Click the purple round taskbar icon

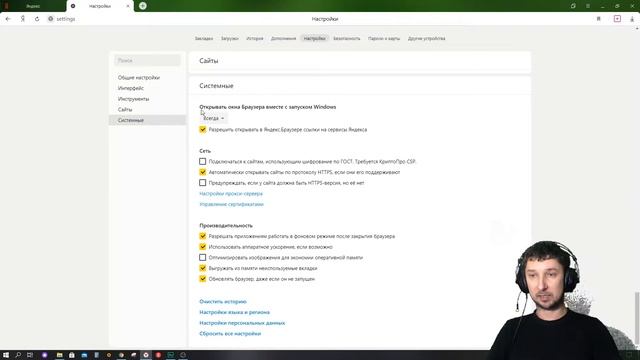tap(44, 355)
